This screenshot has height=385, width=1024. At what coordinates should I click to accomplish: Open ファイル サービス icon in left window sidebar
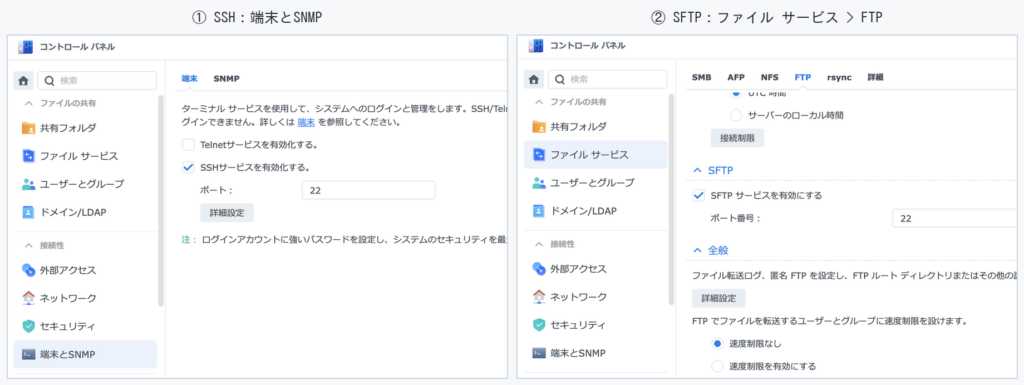click(x=28, y=156)
